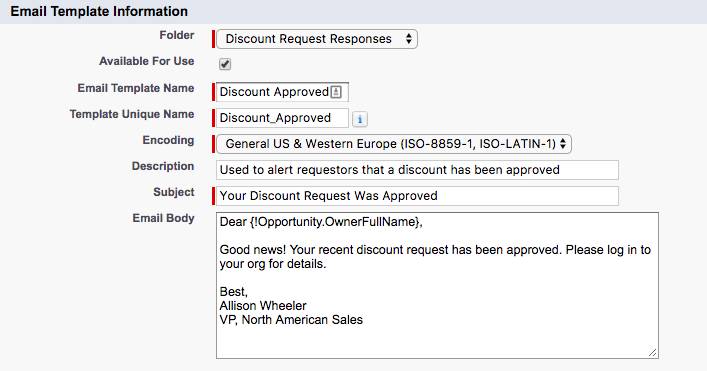This screenshot has width=707, height=371.
Task: Click the info icon beside Template Unique Name
Action: (x=359, y=119)
